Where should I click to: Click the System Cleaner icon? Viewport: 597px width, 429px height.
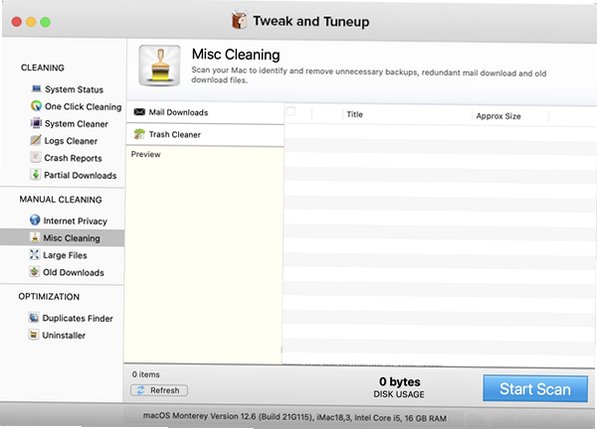click(x=36, y=123)
